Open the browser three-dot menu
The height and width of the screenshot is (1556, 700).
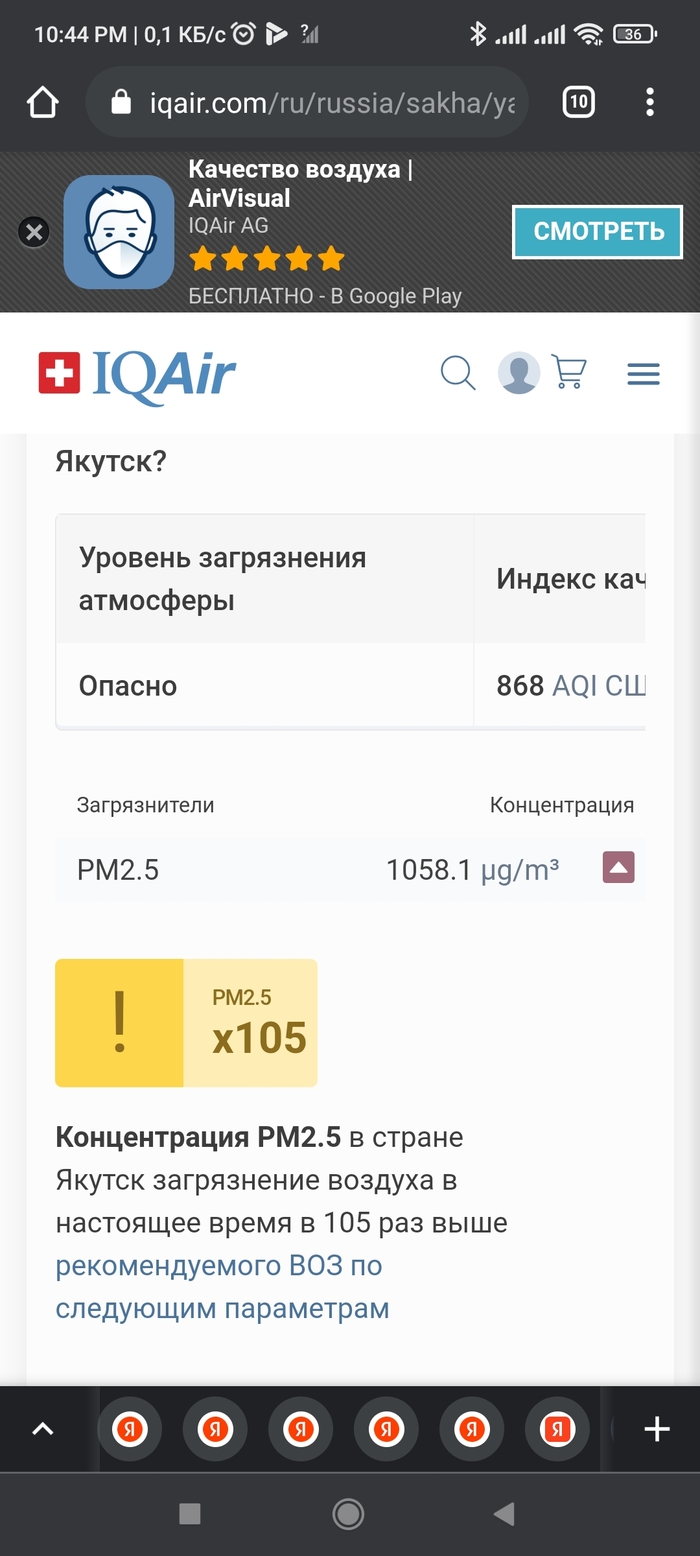point(650,102)
